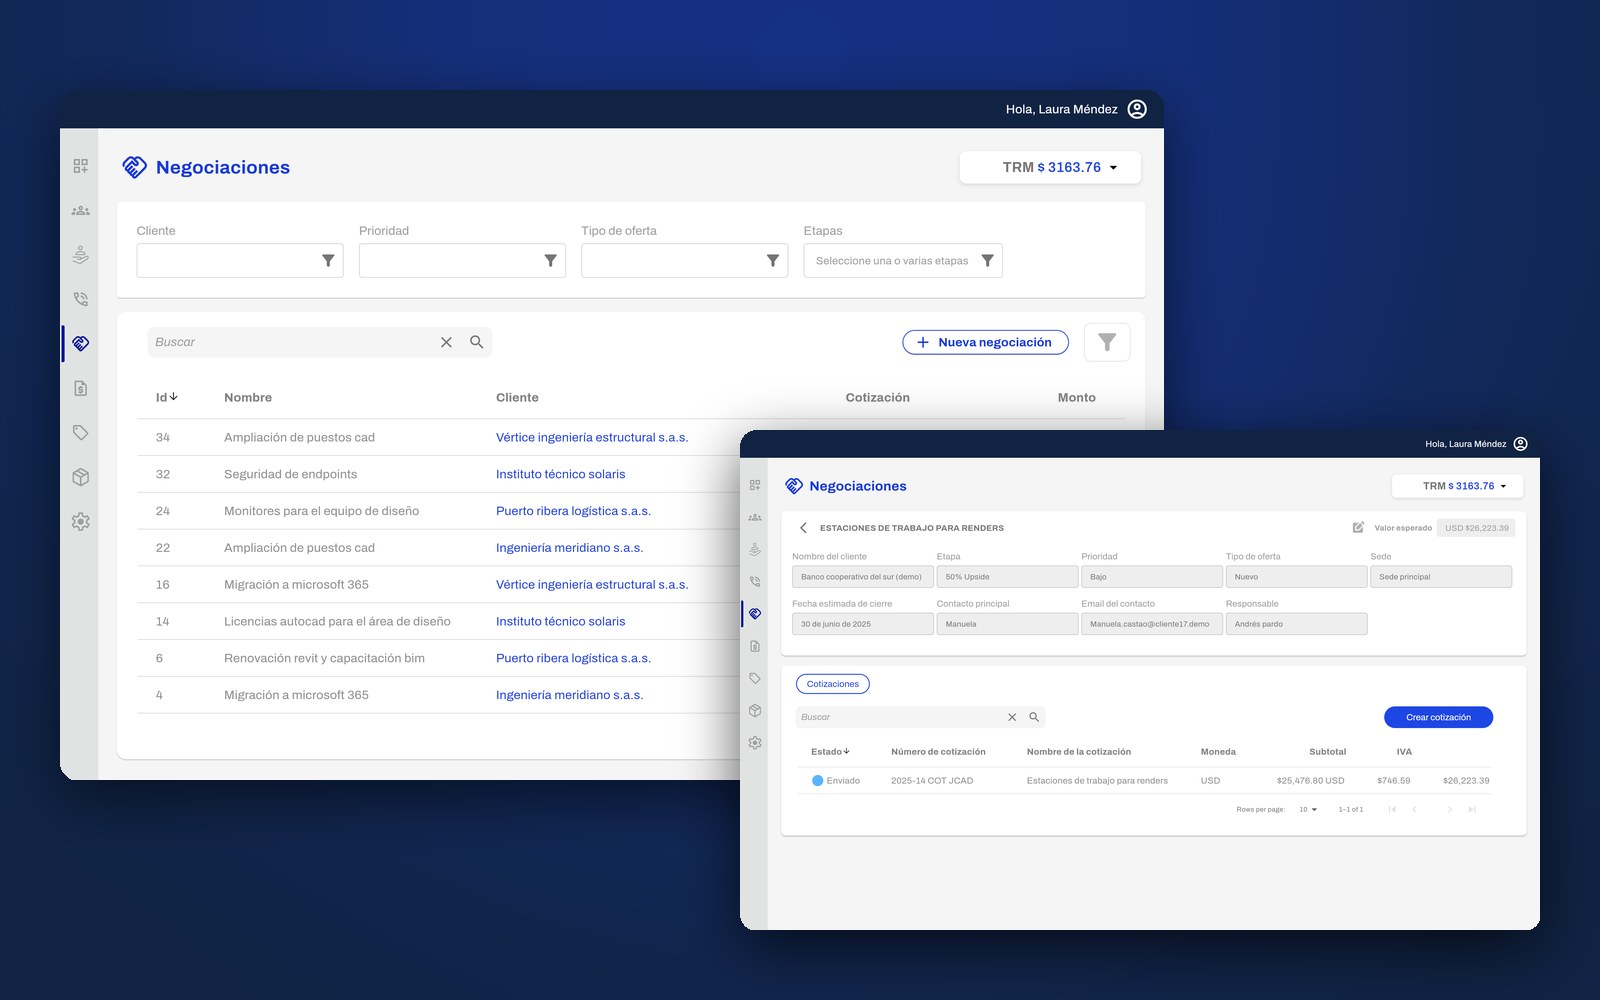
Task: Click search magnifier in front window Buscar field
Action: (1034, 717)
